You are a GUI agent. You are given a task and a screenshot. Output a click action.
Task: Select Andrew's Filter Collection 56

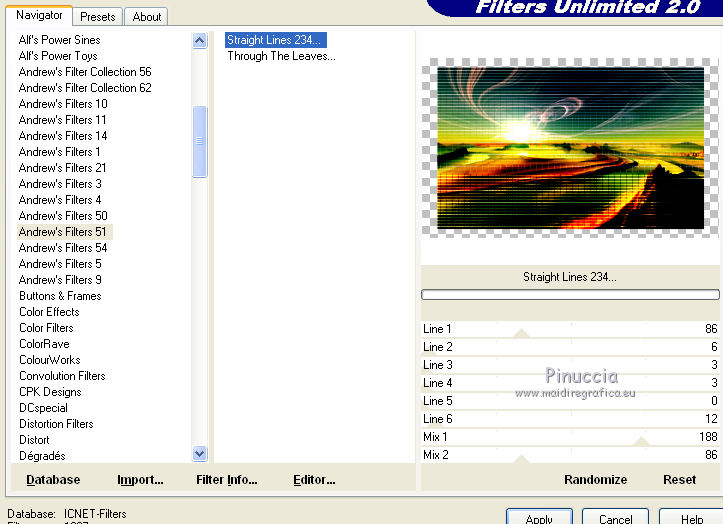pos(85,72)
